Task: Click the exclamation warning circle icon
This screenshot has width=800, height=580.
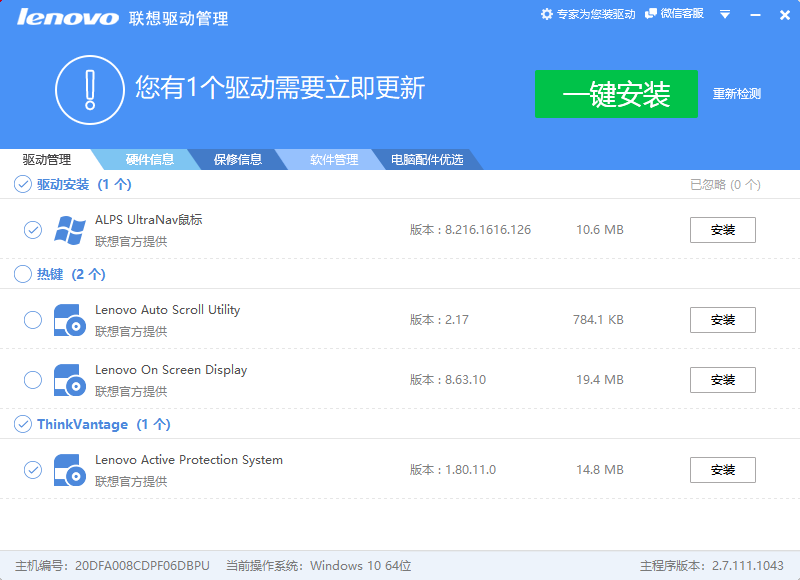Action: click(x=90, y=90)
